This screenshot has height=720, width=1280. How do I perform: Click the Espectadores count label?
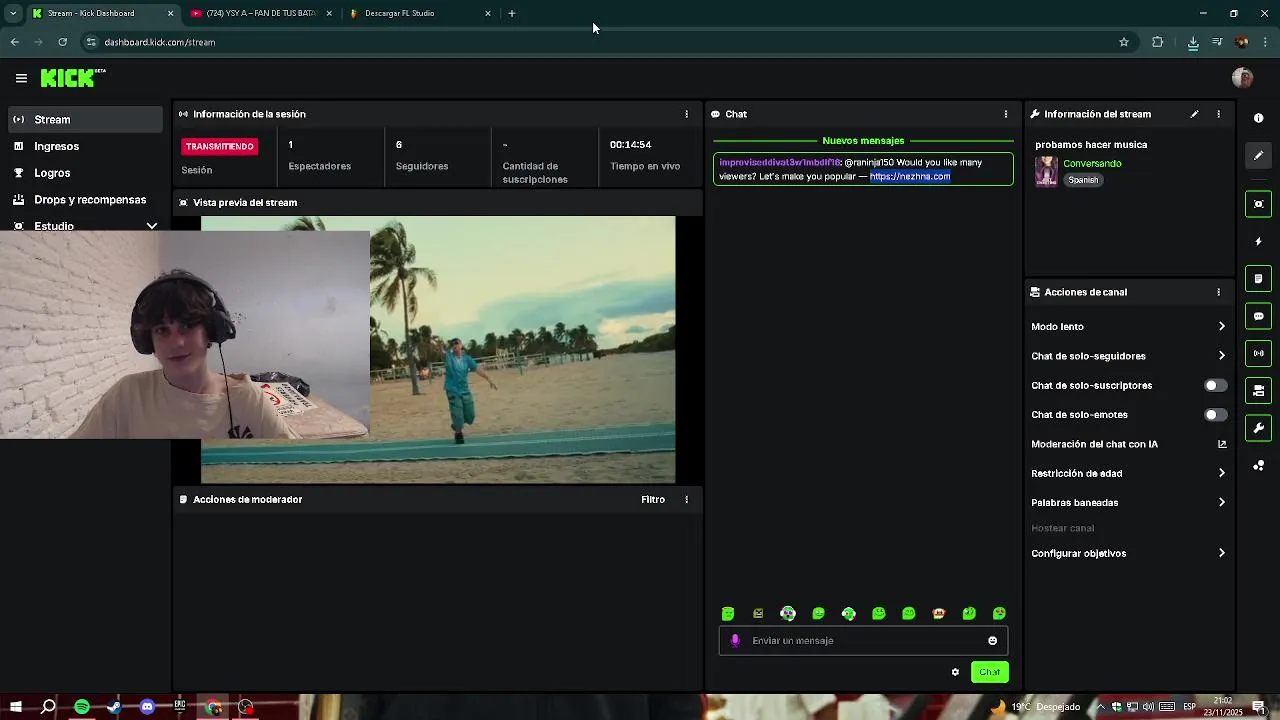[x=320, y=166]
